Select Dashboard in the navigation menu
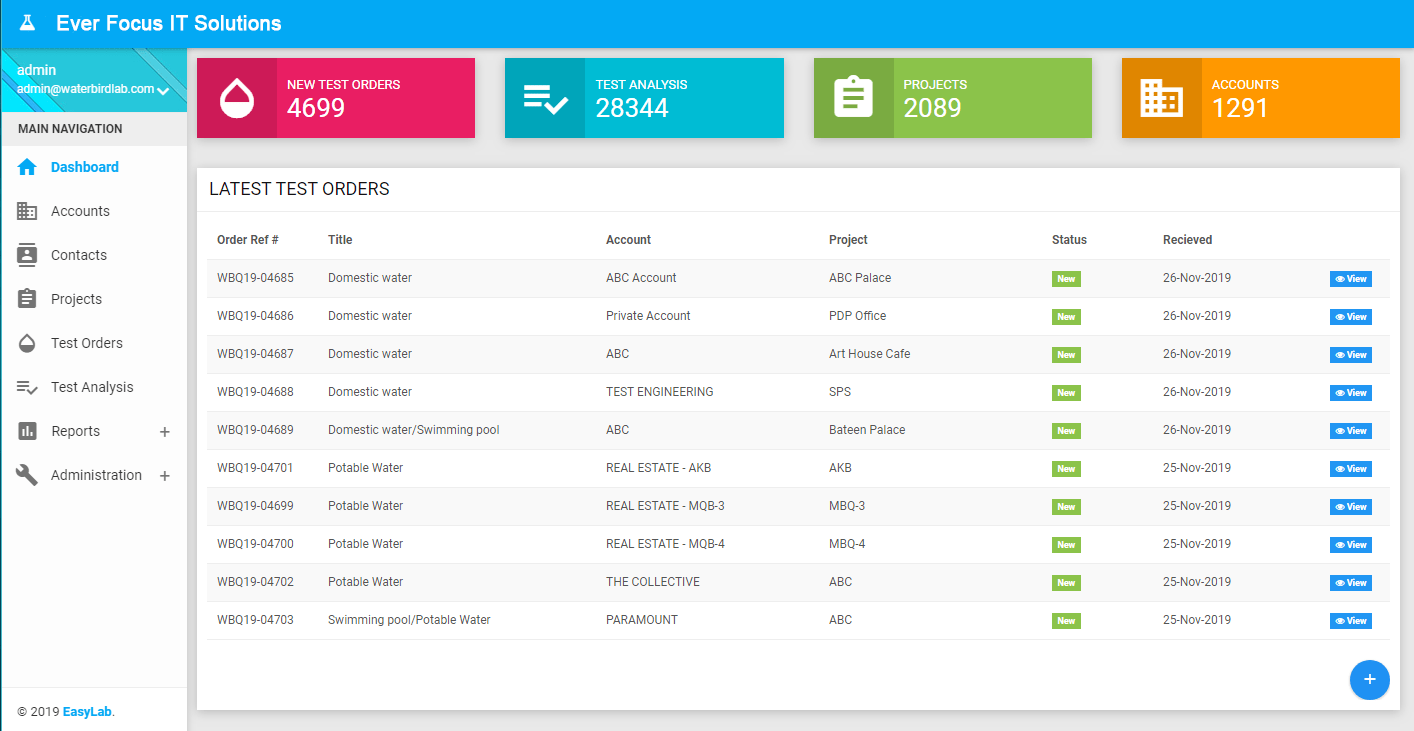This screenshot has height=731, width=1414. pyautogui.click(x=84, y=166)
